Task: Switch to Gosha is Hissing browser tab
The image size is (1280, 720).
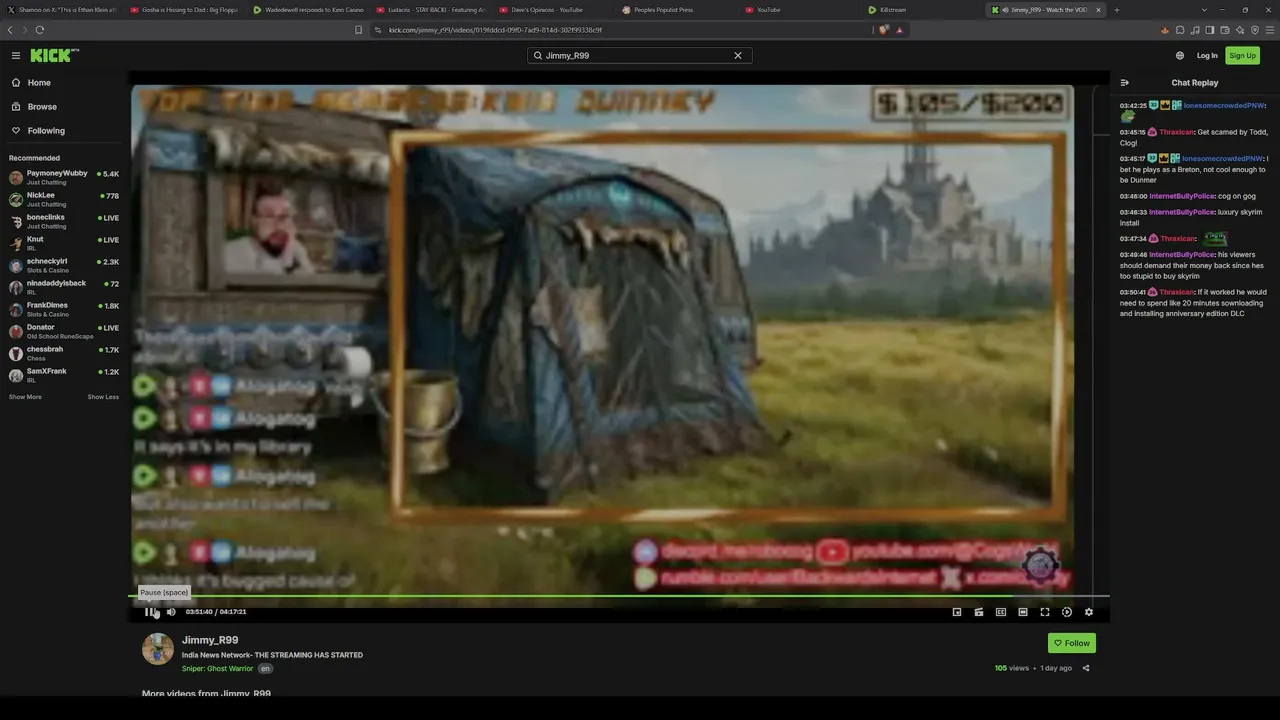Action: pyautogui.click(x=186, y=10)
